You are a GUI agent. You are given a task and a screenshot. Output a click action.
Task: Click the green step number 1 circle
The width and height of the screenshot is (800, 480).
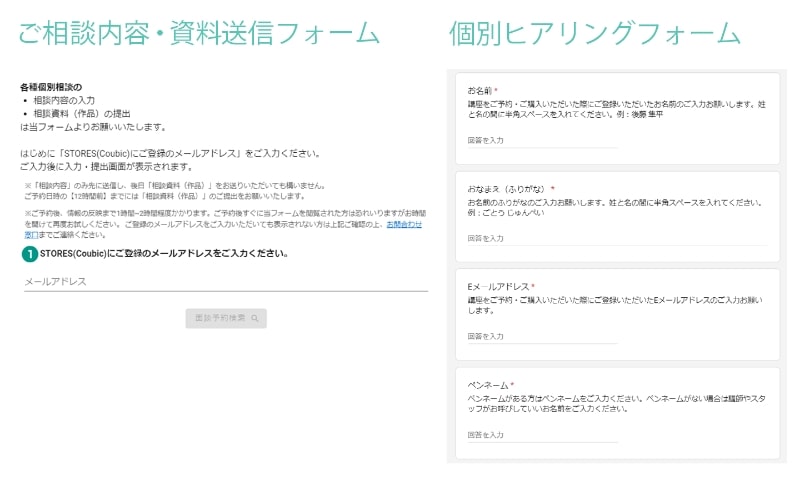coord(30,254)
